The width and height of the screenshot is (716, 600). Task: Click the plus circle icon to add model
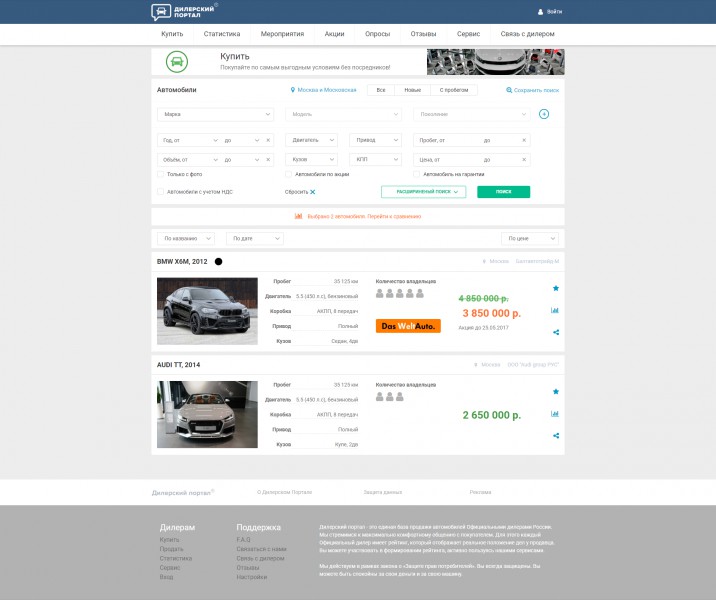click(x=544, y=114)
